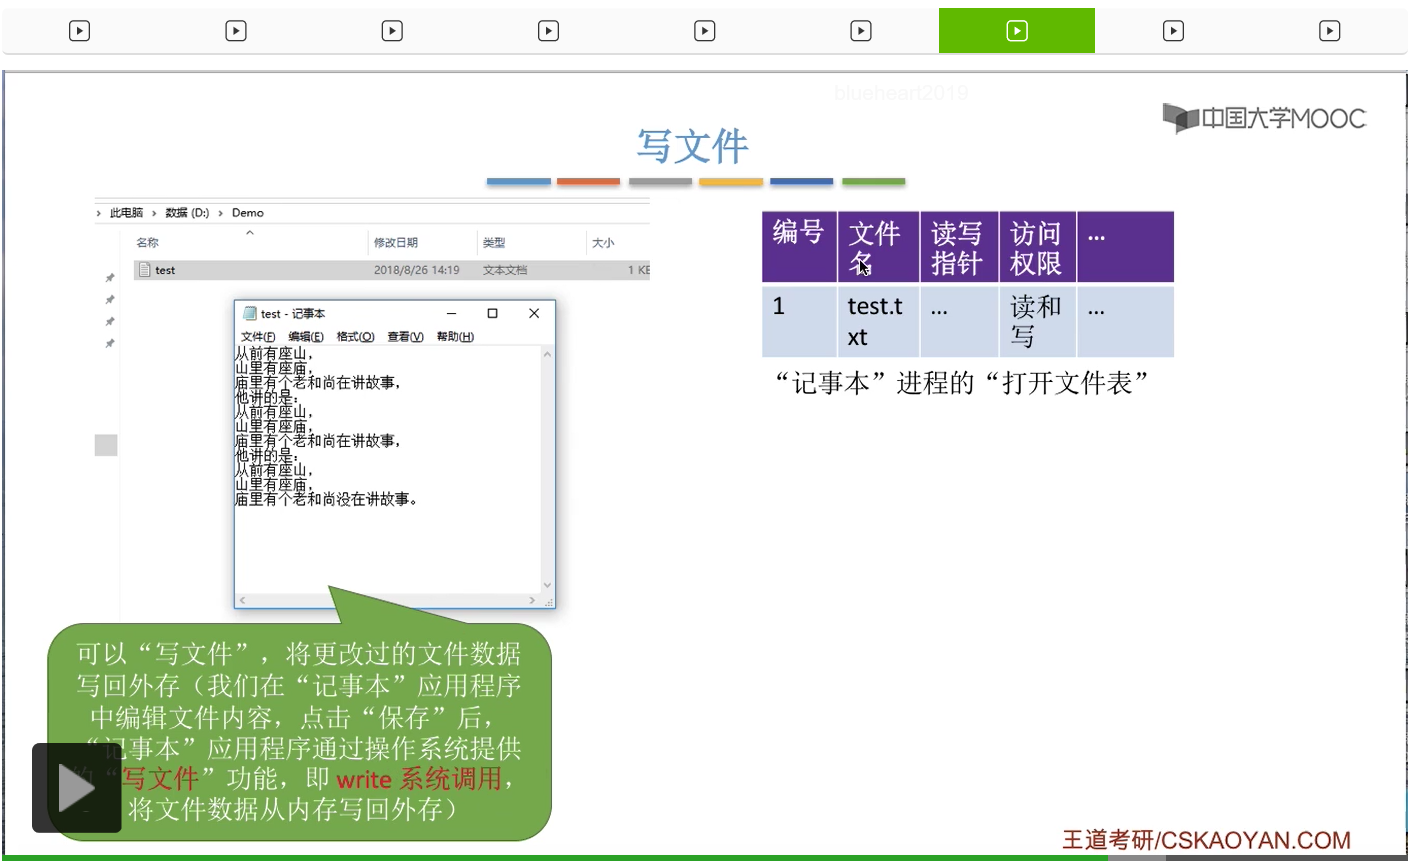Open the eighth video segment from the left
This screenshot has height=861, width=1409.
point(1173,31)
